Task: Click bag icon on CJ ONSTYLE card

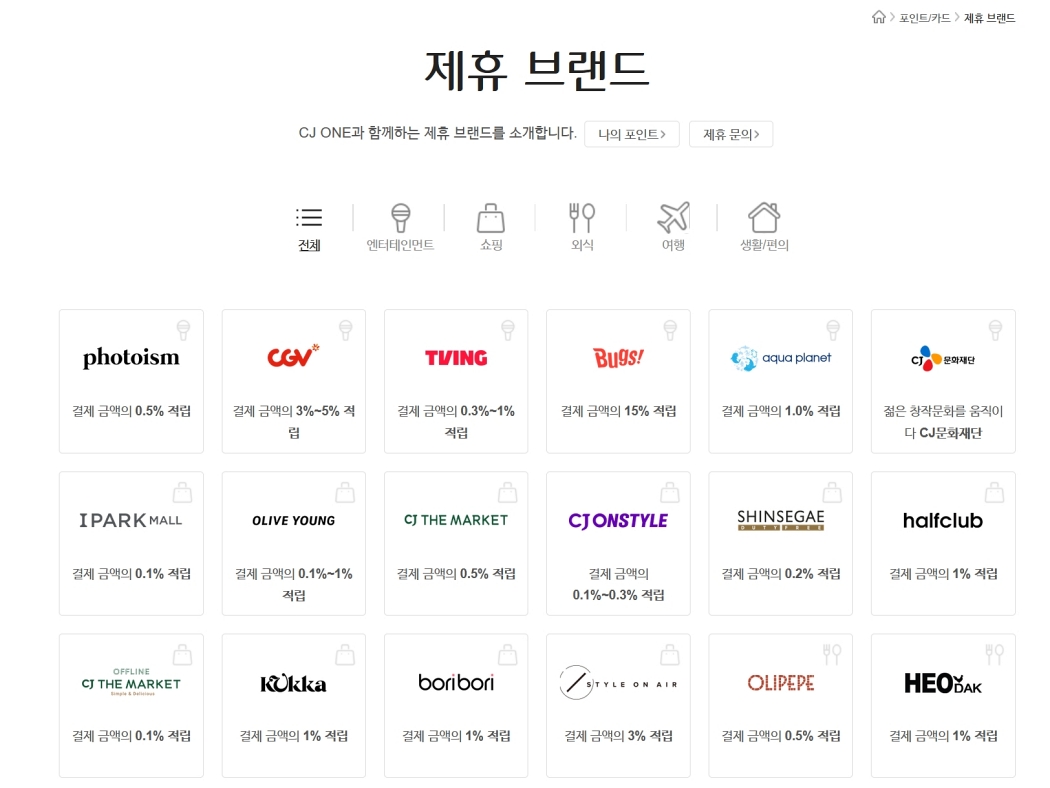Action: [x=670, y=492]
